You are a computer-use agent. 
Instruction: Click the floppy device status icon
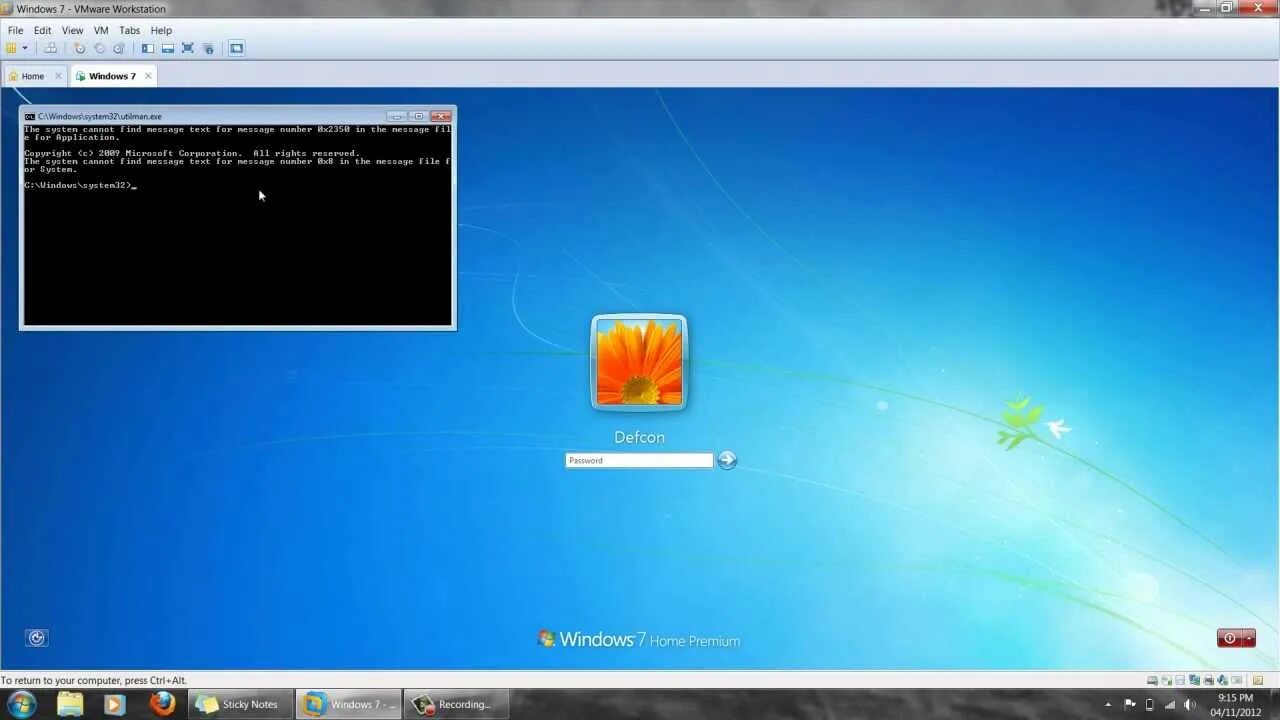1180,680
